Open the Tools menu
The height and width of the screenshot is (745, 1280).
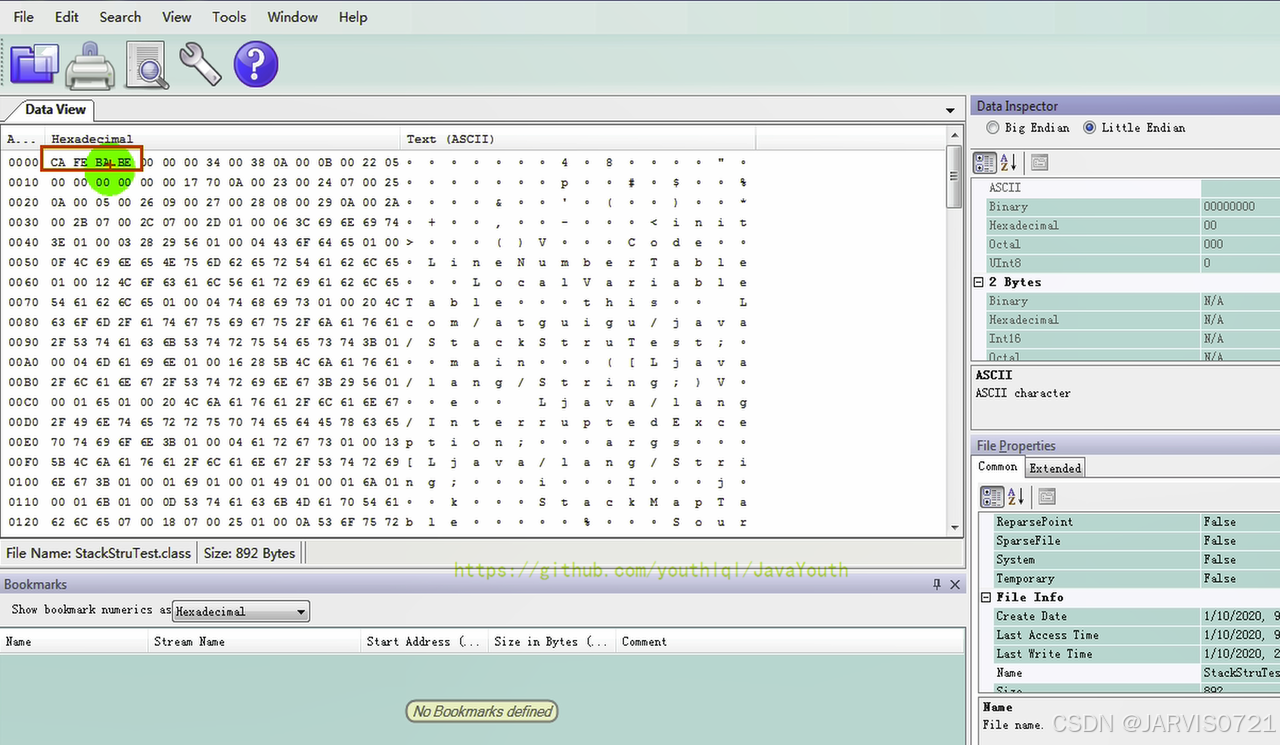click(229, 17)
